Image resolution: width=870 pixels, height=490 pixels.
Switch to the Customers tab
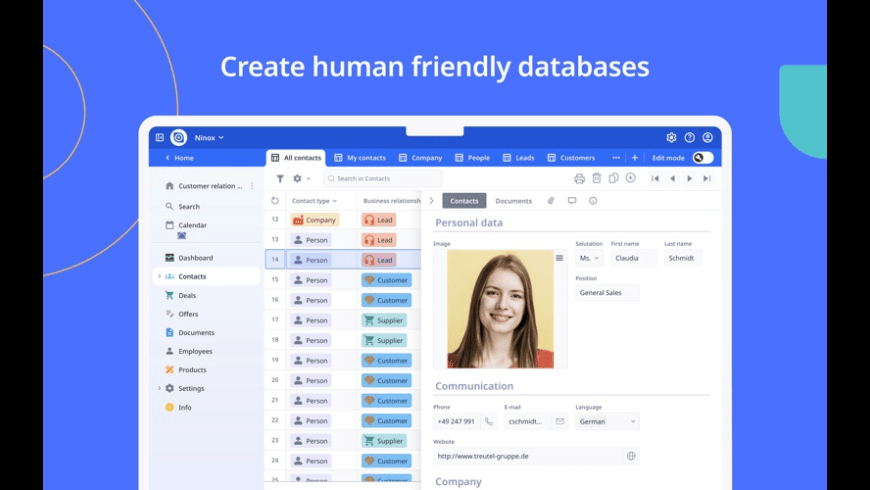(571, 158)
